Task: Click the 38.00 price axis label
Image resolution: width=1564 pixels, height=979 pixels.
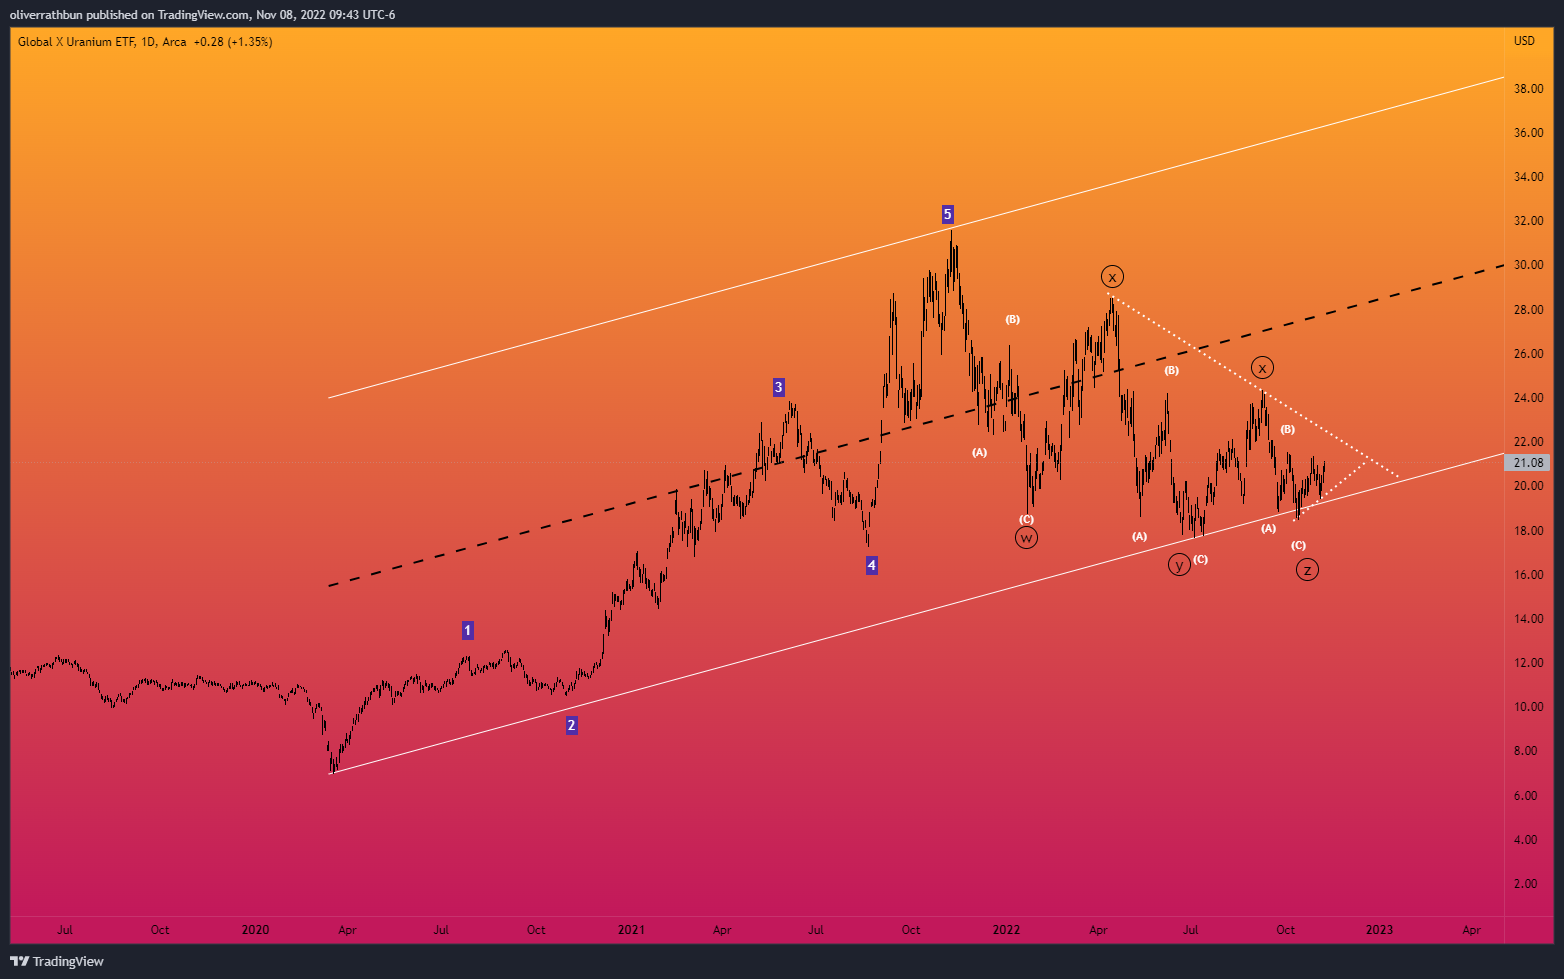Action: (x=1527, y=89)
